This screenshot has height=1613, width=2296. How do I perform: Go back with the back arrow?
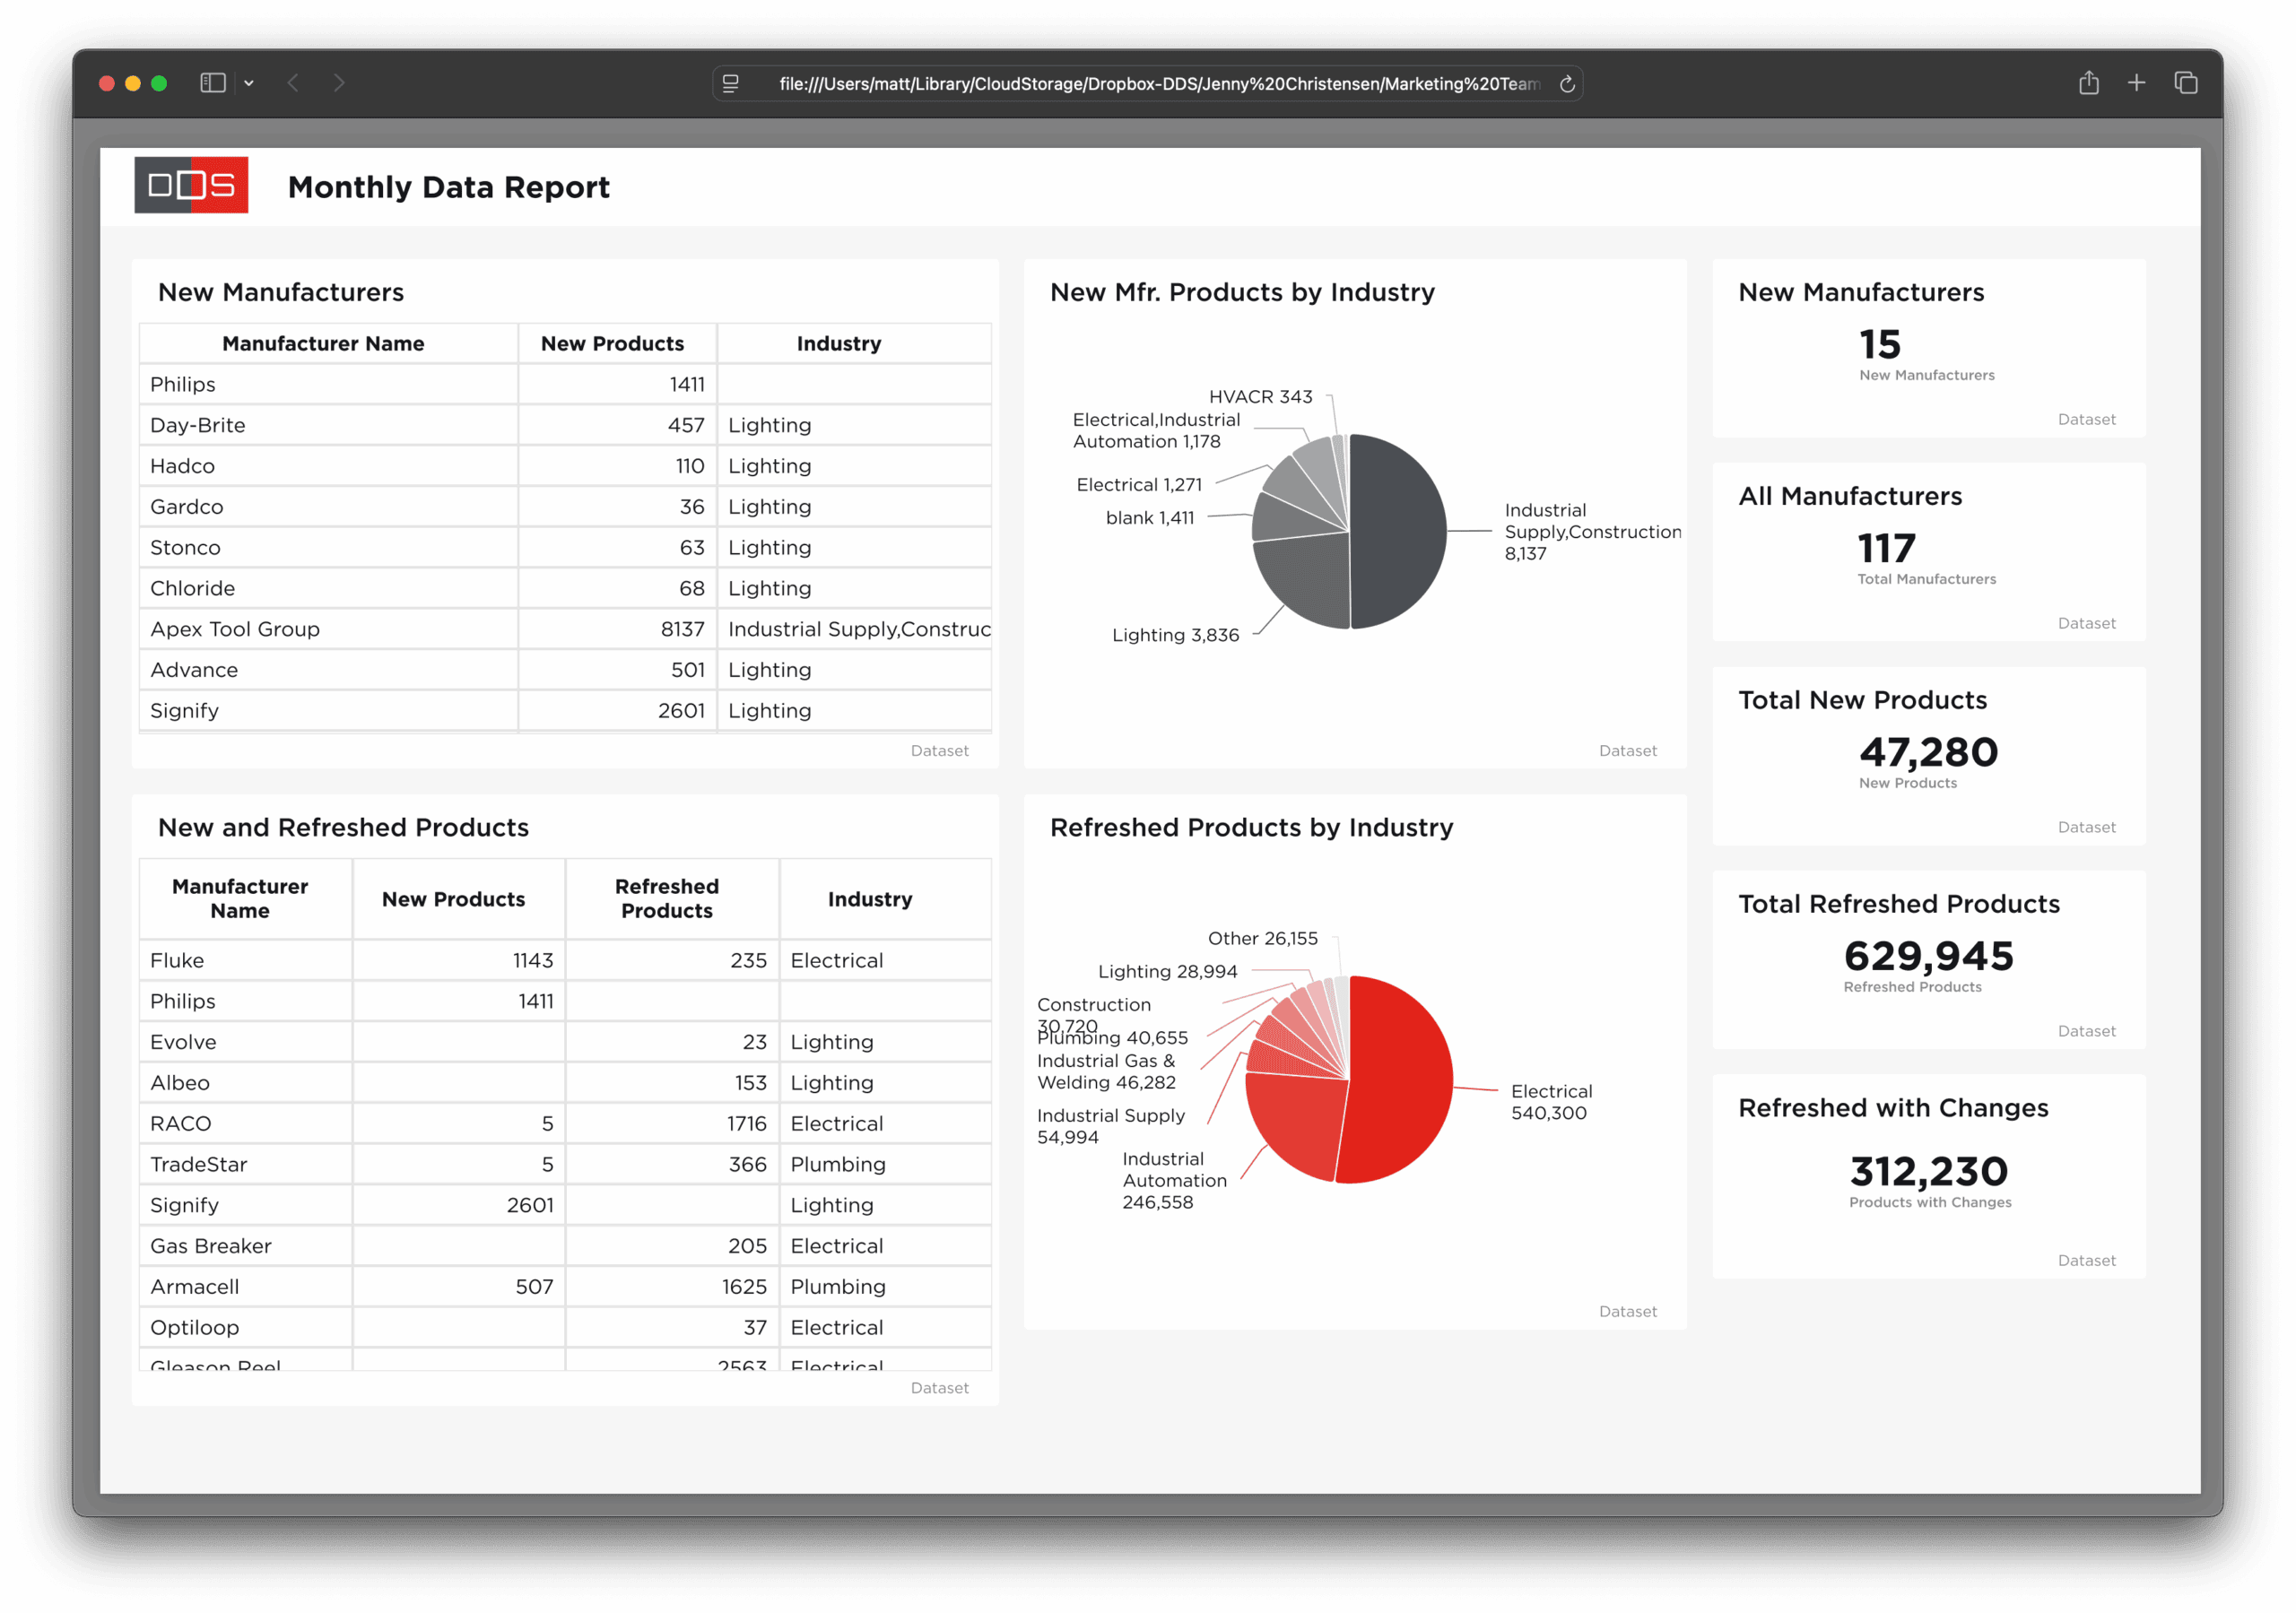coord(293,83)
